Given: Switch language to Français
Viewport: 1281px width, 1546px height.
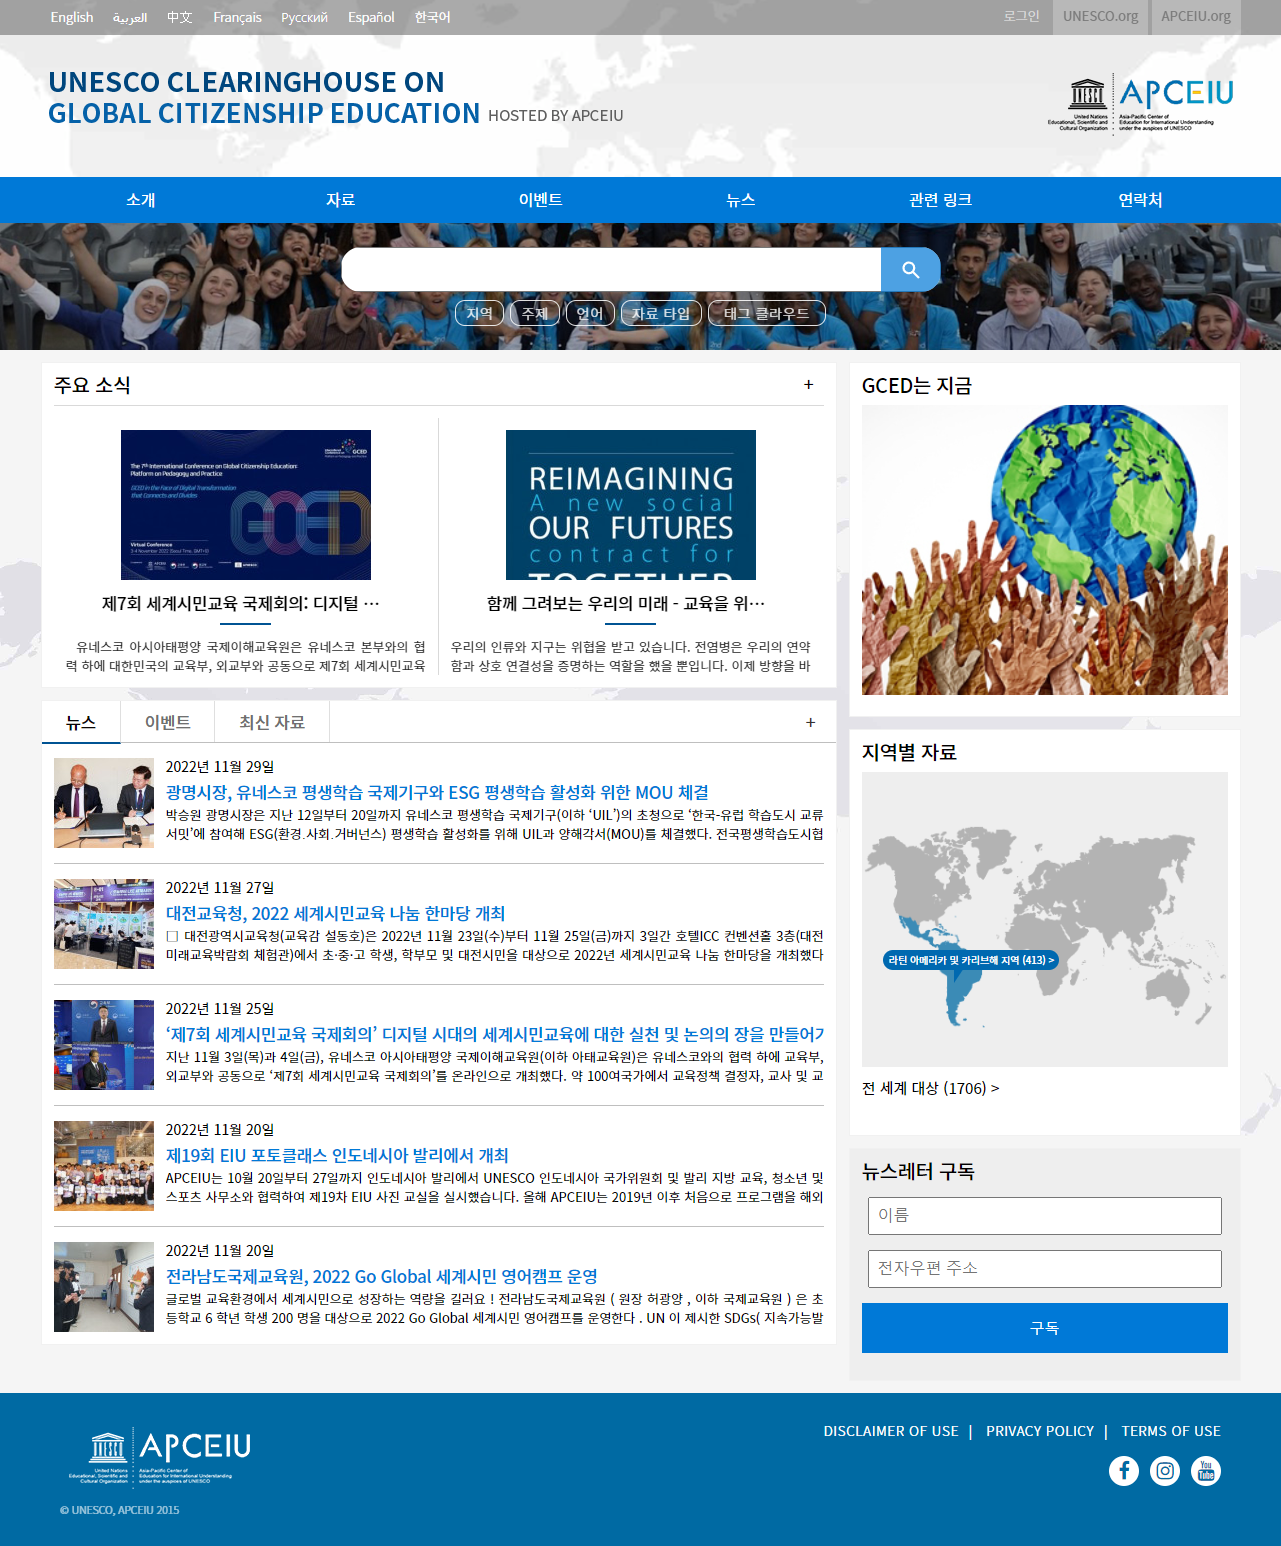Looking at the screenshot, I should tap(237, 17).
